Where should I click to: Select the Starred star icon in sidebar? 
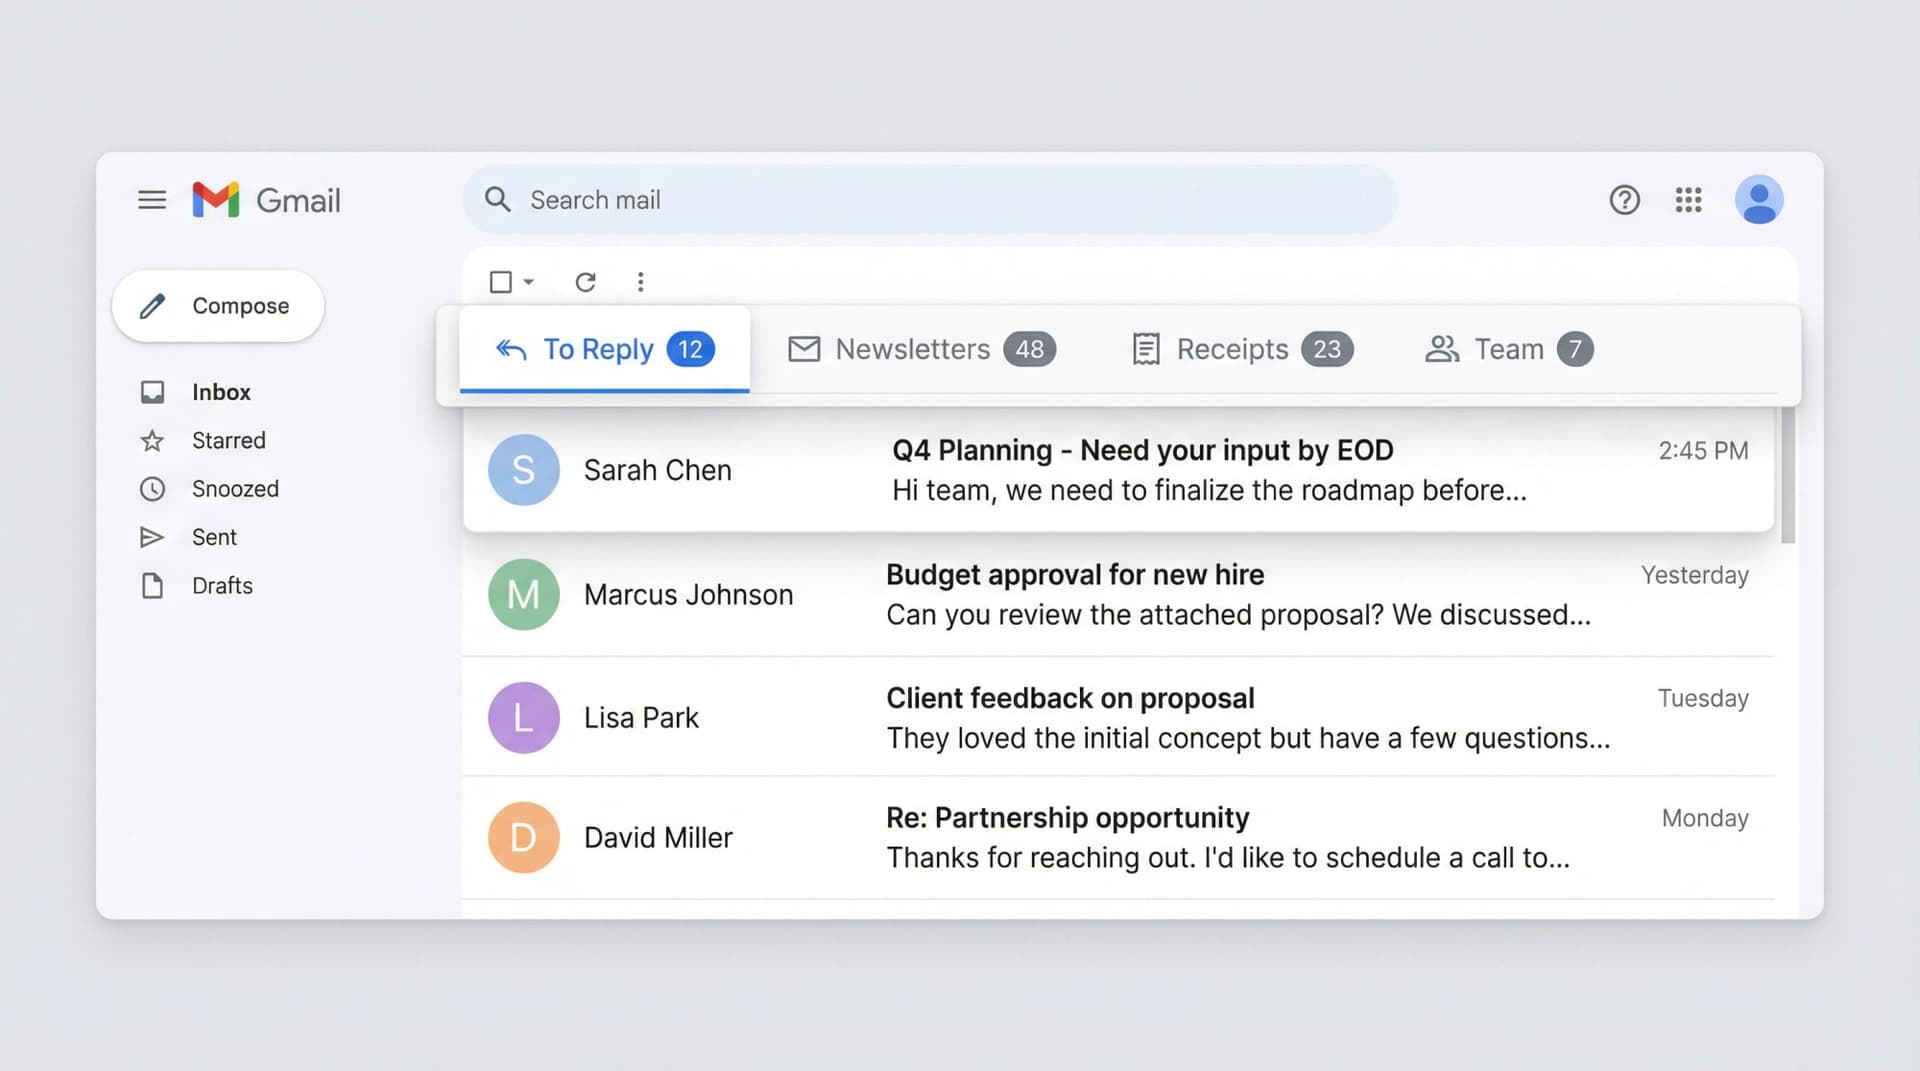pyautogui.click(x=152, y=440)
